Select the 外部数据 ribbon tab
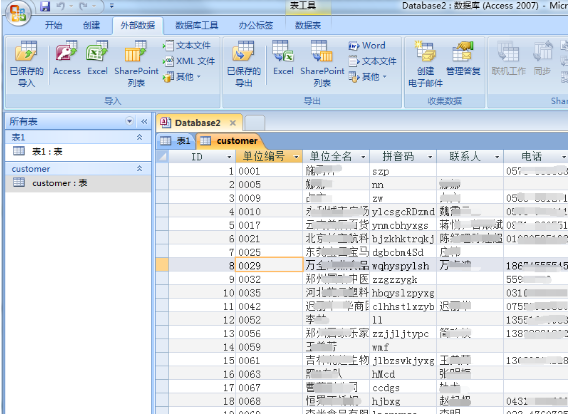 pyautogui.click(x=138, y=25)
